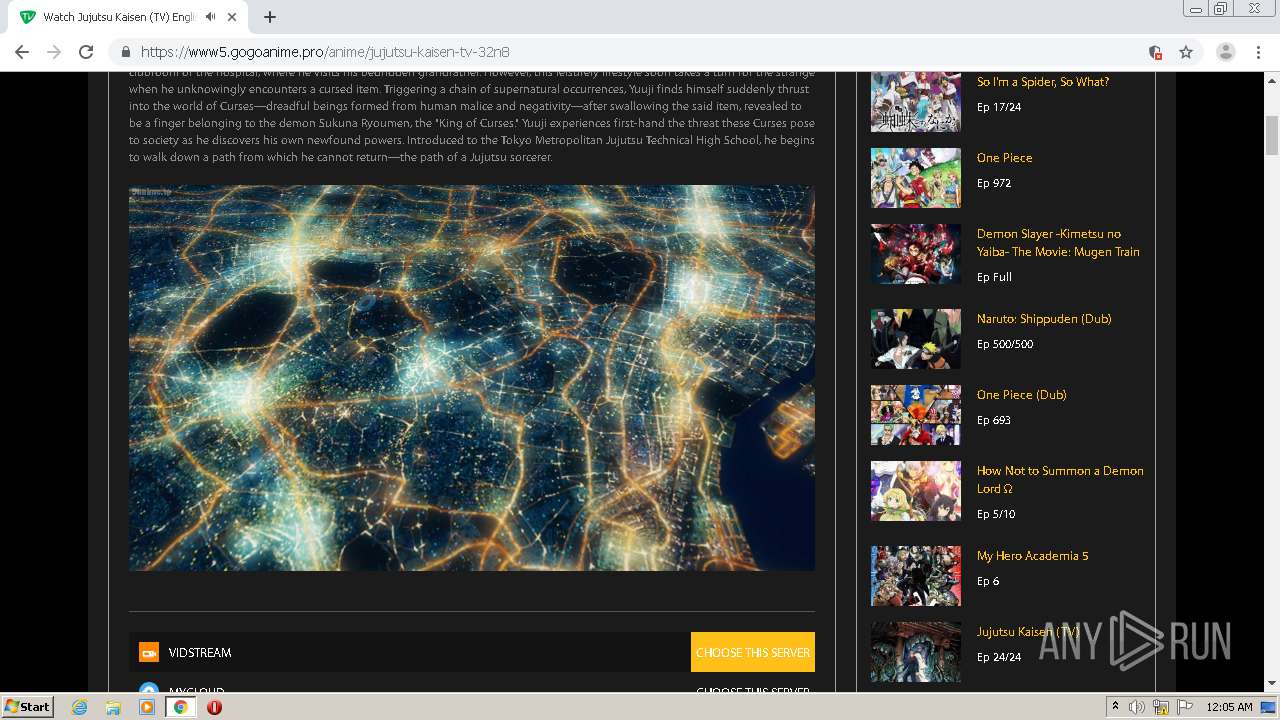Click the Naruto Shippuden thumbnail
1280x720 pixels.
[916, 339]
